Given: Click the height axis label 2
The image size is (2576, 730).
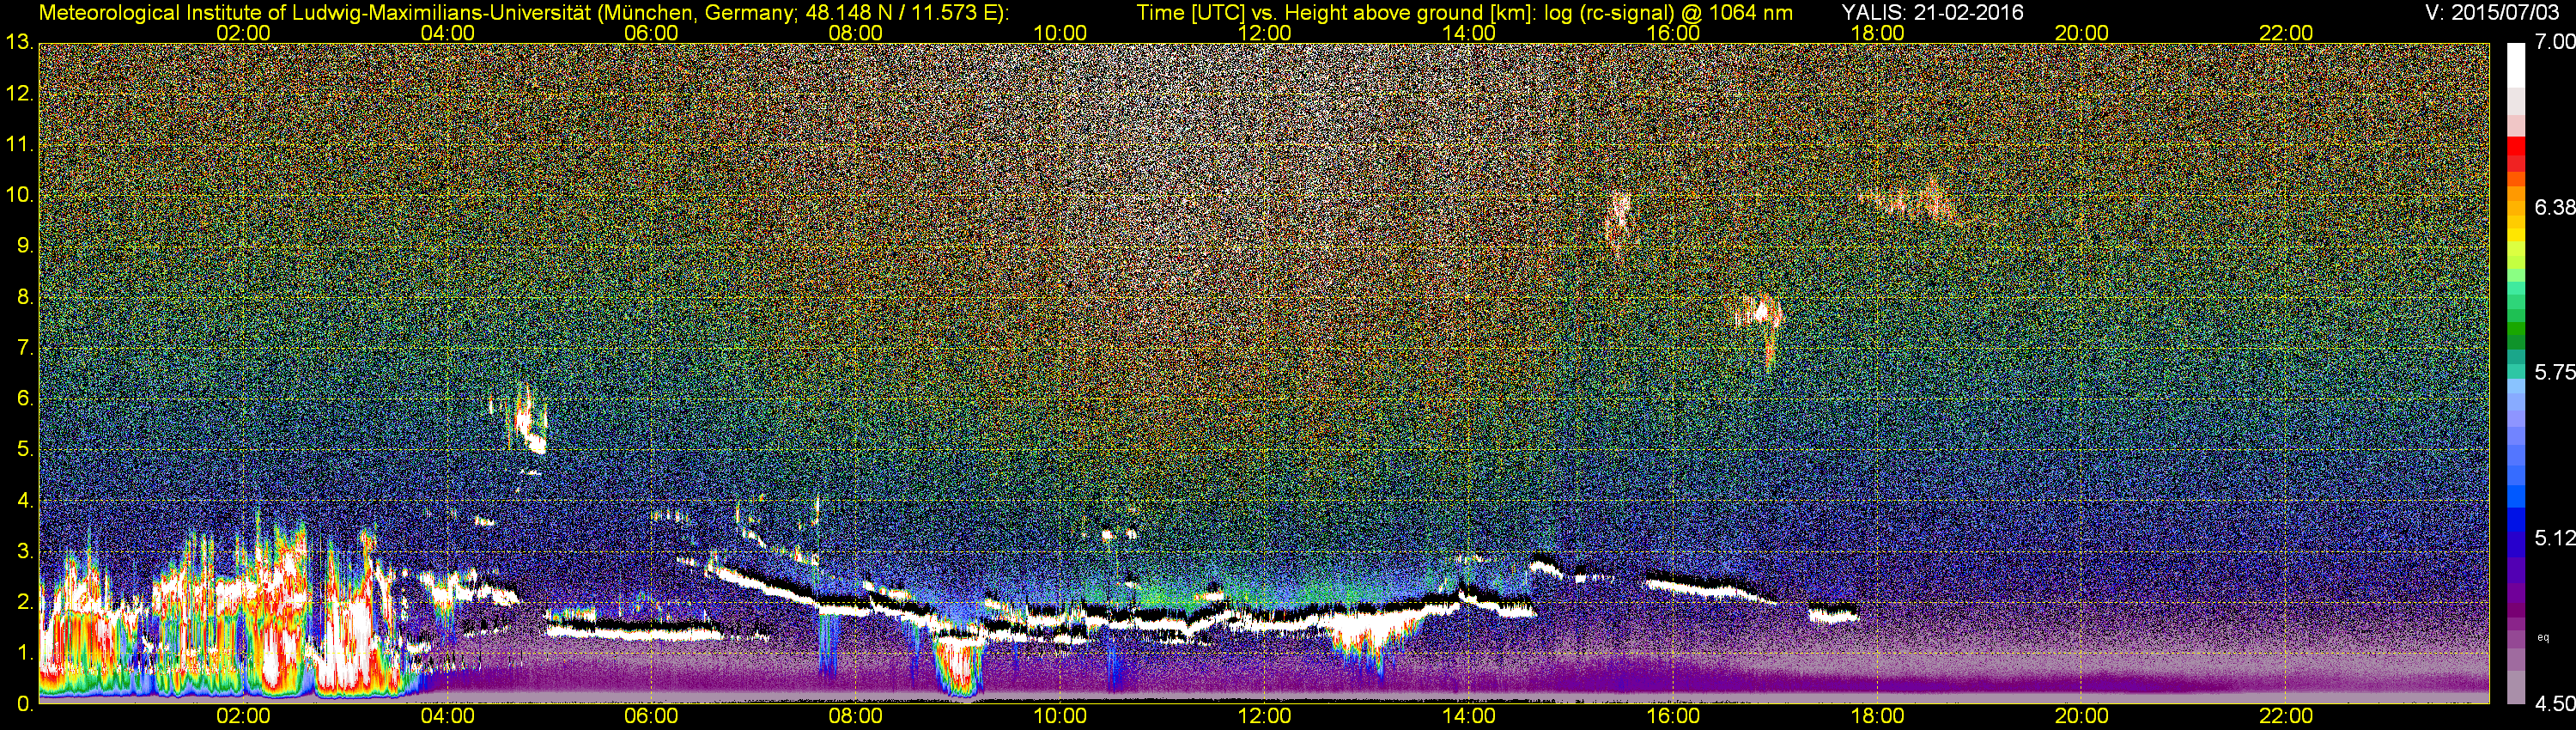Looking at the screenshot, I should [25, 602].
